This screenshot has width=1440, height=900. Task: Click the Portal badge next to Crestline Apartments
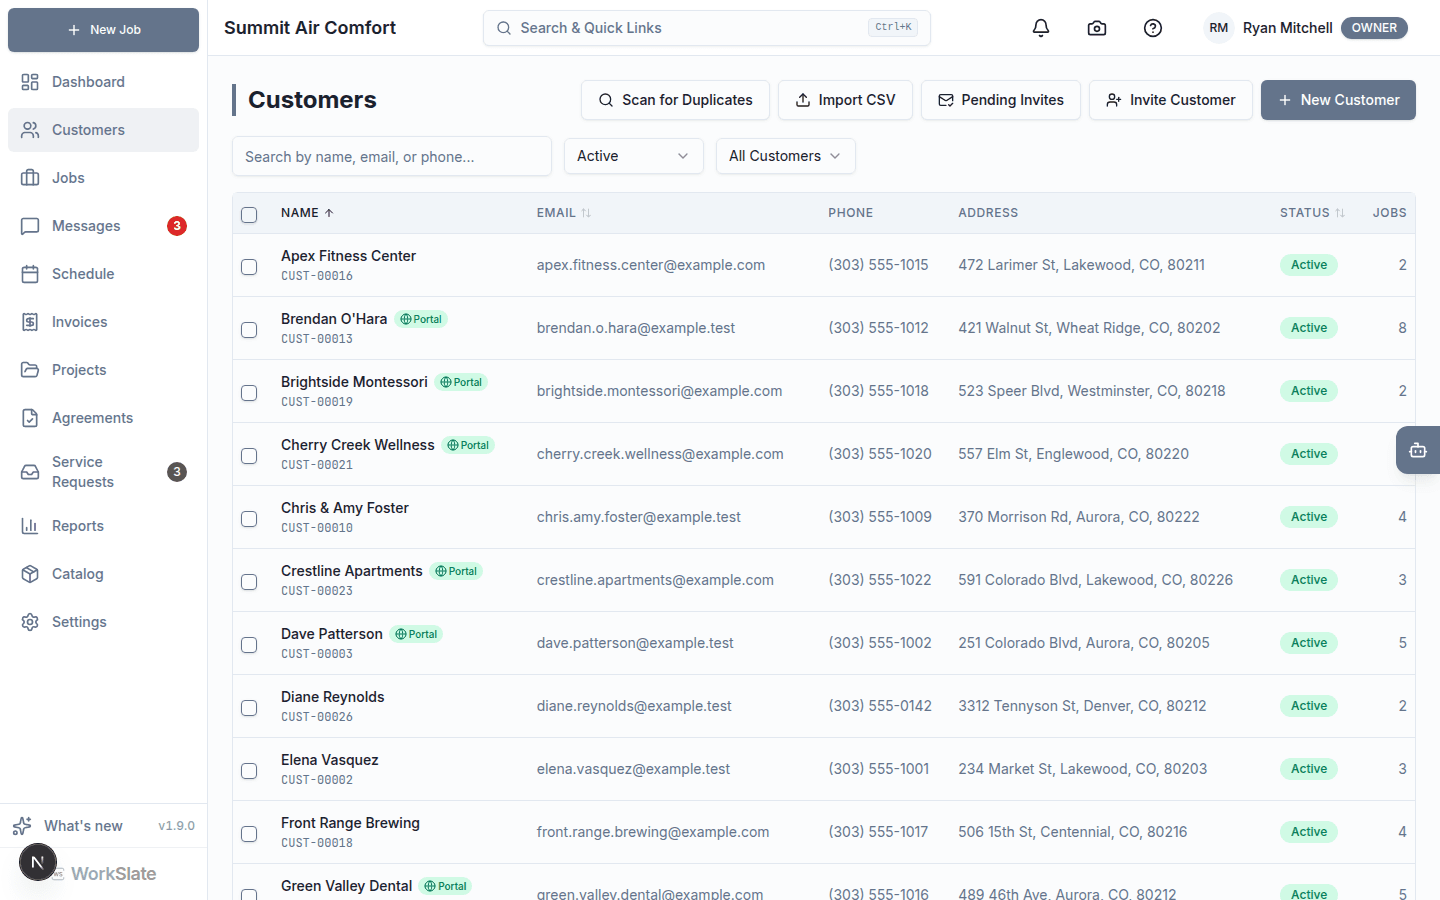click(x=456, y=571)
